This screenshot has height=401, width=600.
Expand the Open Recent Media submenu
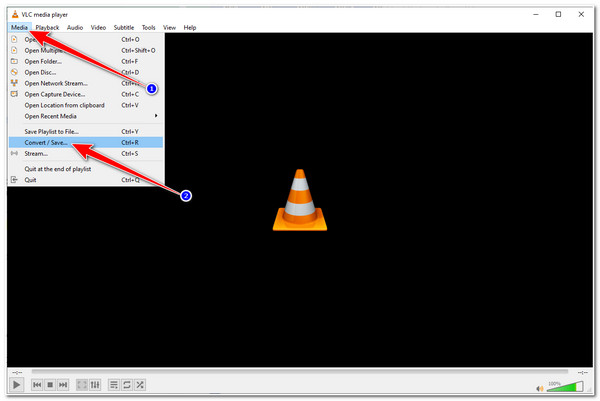coord(86,116)
